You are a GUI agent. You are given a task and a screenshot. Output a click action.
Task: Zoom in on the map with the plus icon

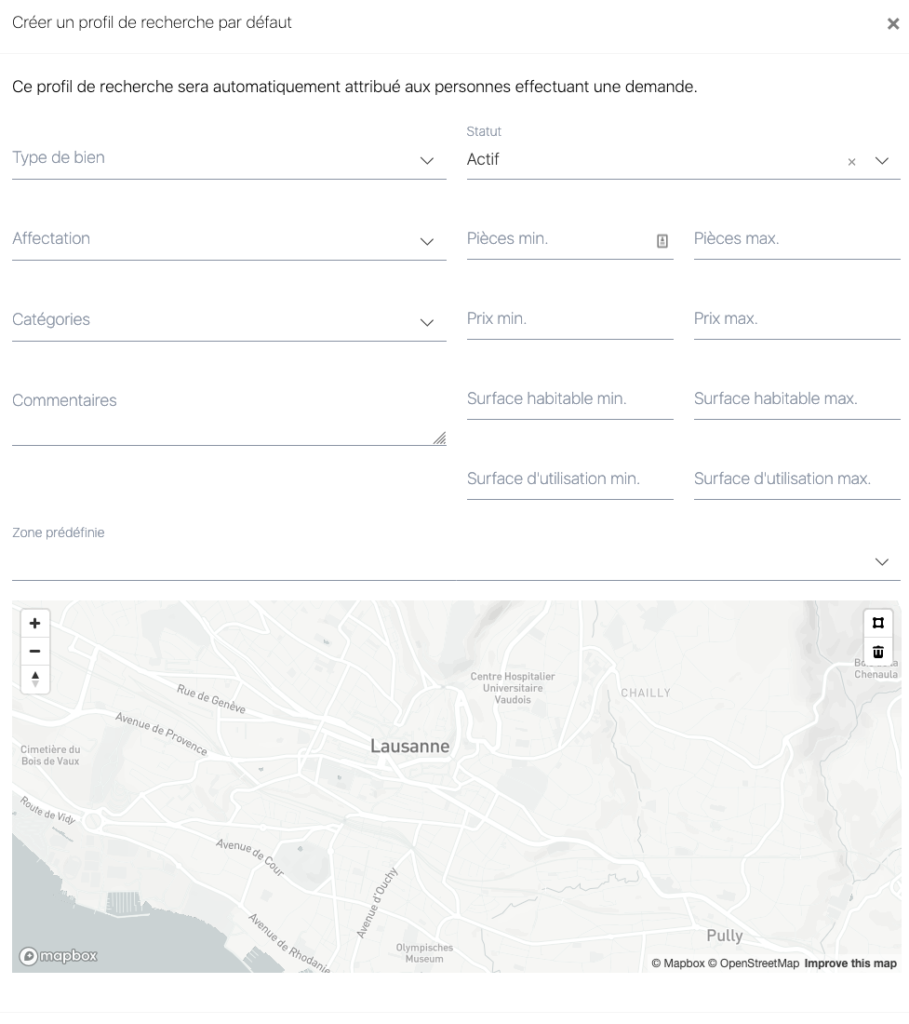click(34, 623)
